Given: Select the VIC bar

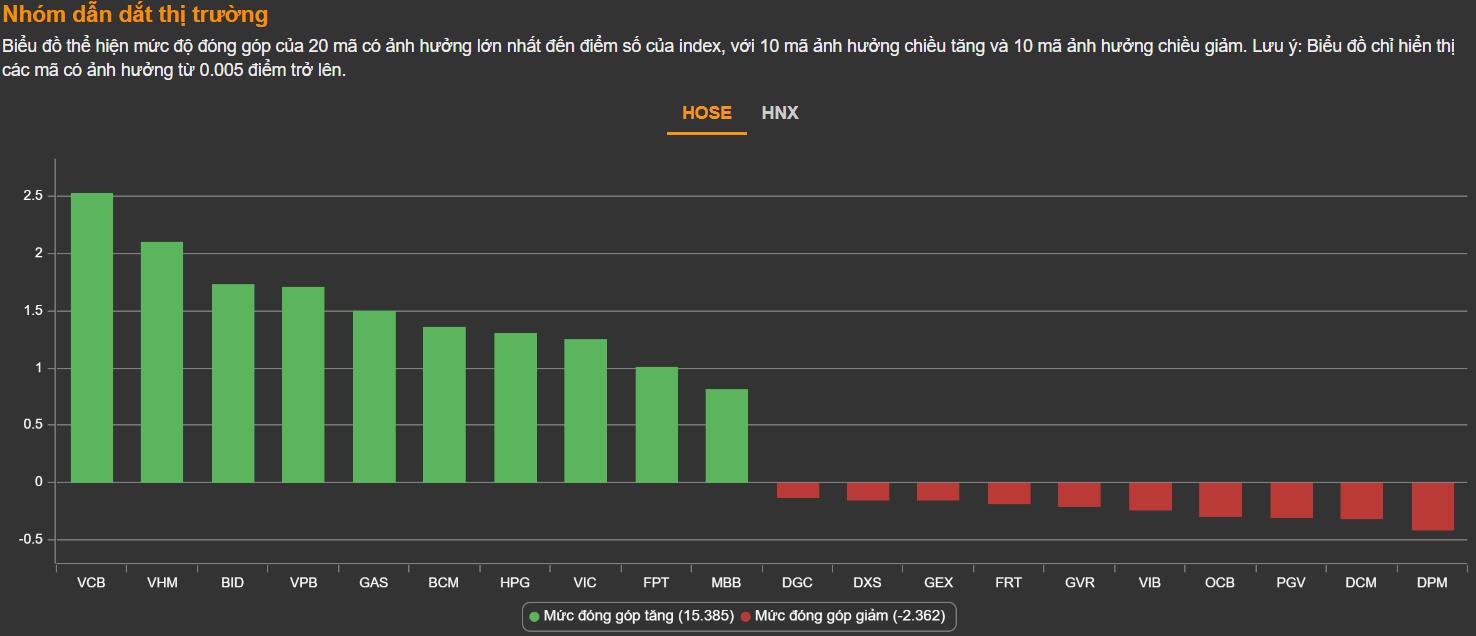Looking at the screenshot, I should pyautogui.click(x=585, y=411).
